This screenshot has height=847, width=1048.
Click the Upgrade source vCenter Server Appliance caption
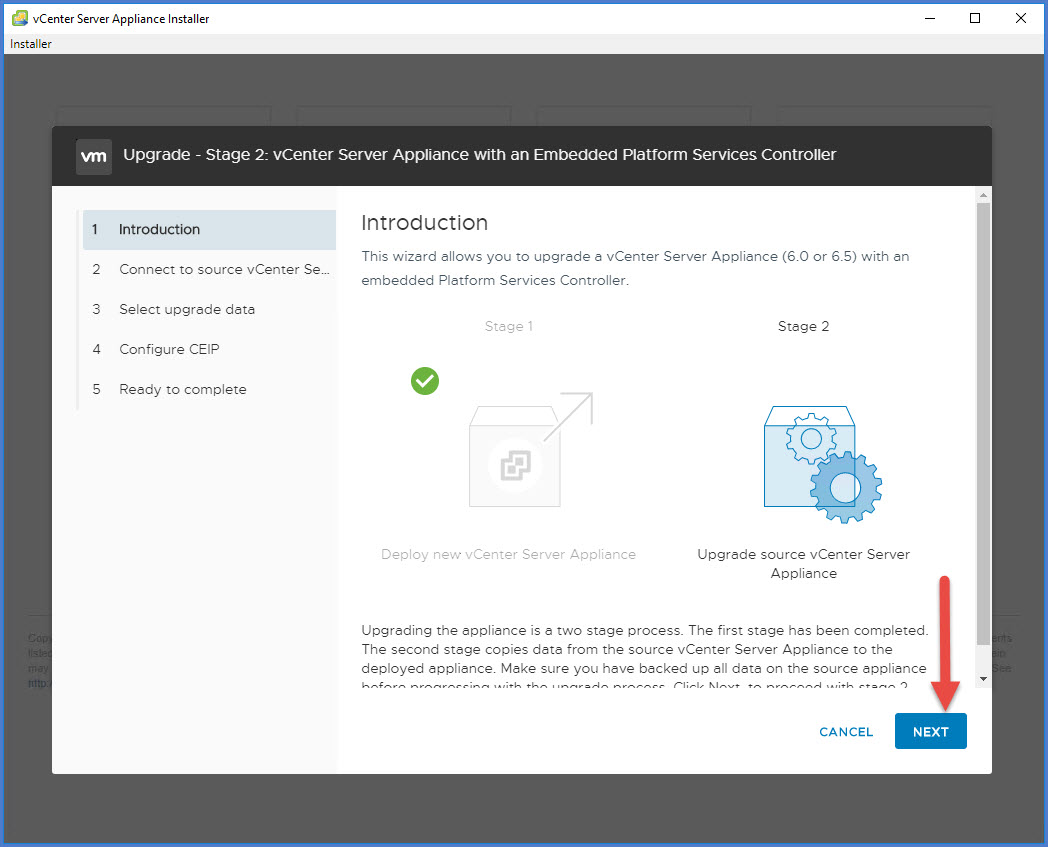pyautogui.click(x=803, y=564)
